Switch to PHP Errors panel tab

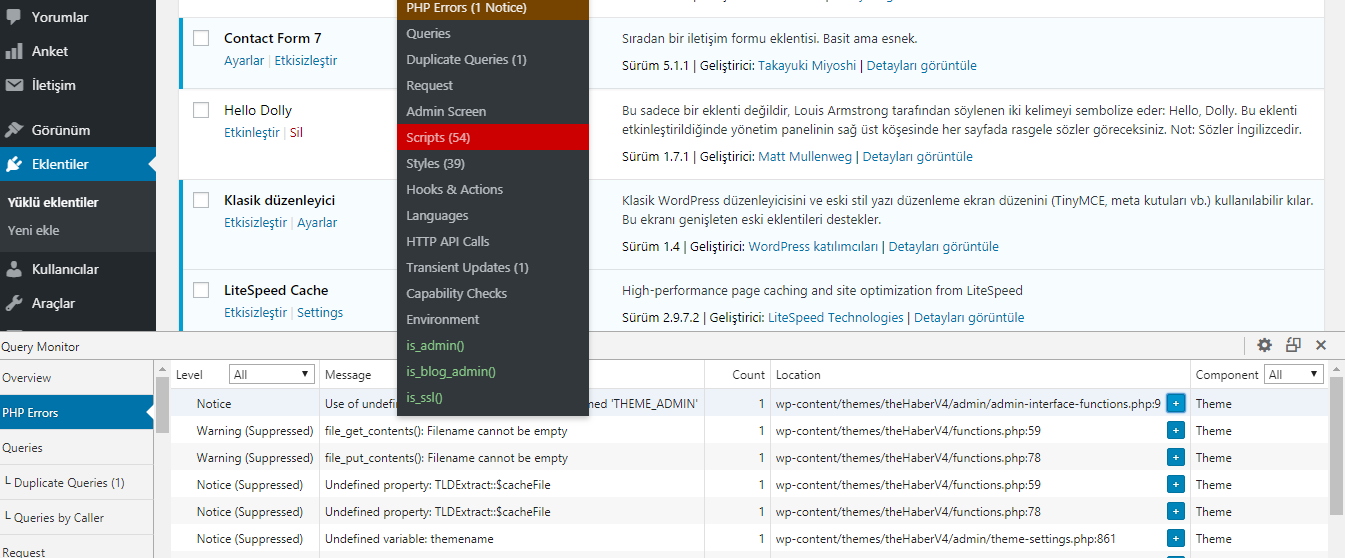click(76, 412)
